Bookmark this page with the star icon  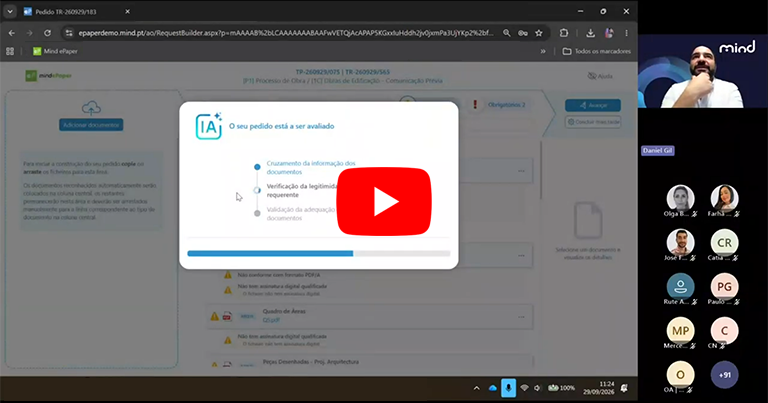pyautogui.click(x=539, y=33)
